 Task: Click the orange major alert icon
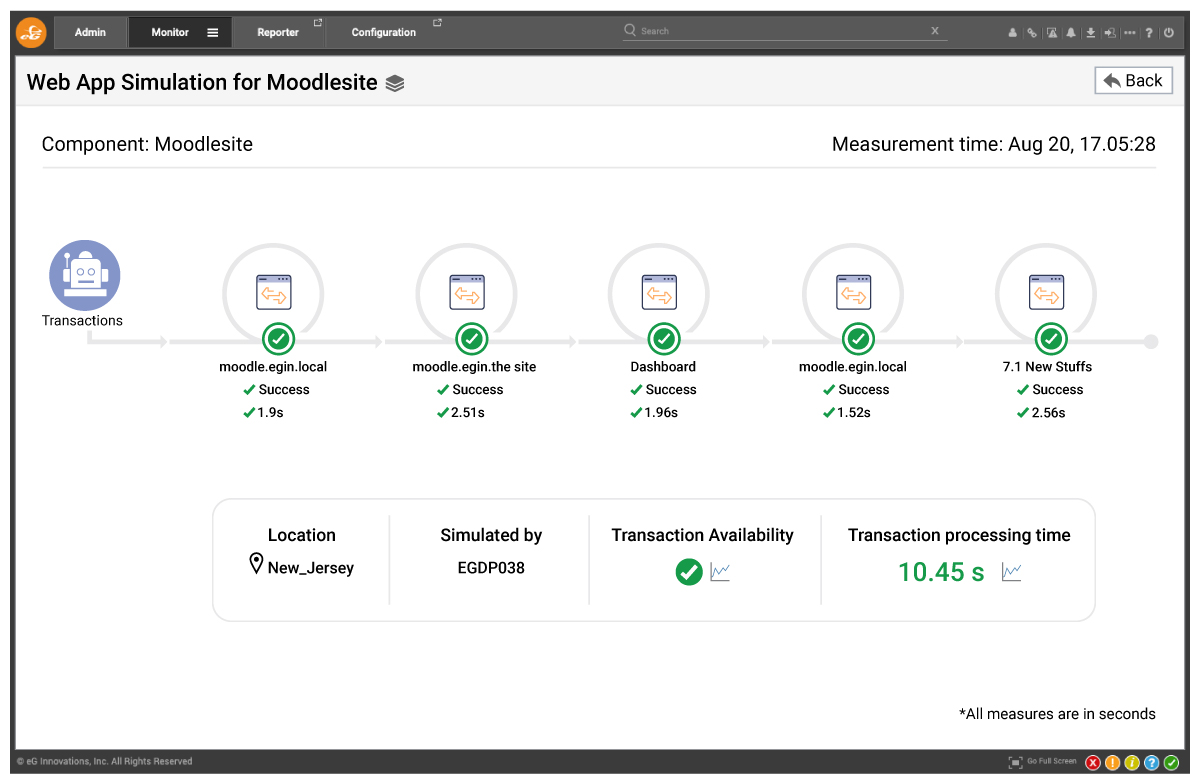pos(1112,763)
